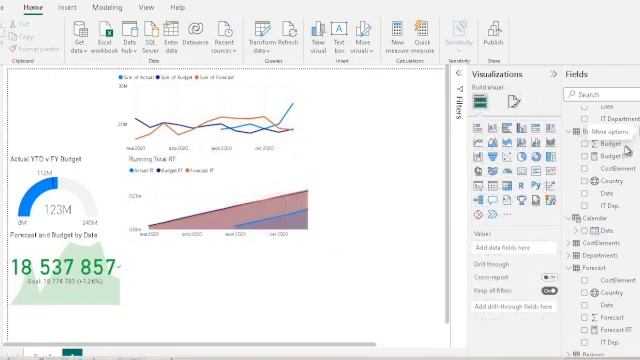Insert a Text box
Viewport: 640px width, 360px height.
(339, 37)
